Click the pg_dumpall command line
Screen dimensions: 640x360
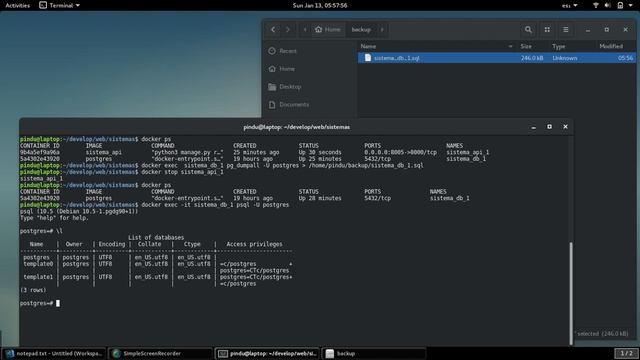coord(222,166)
